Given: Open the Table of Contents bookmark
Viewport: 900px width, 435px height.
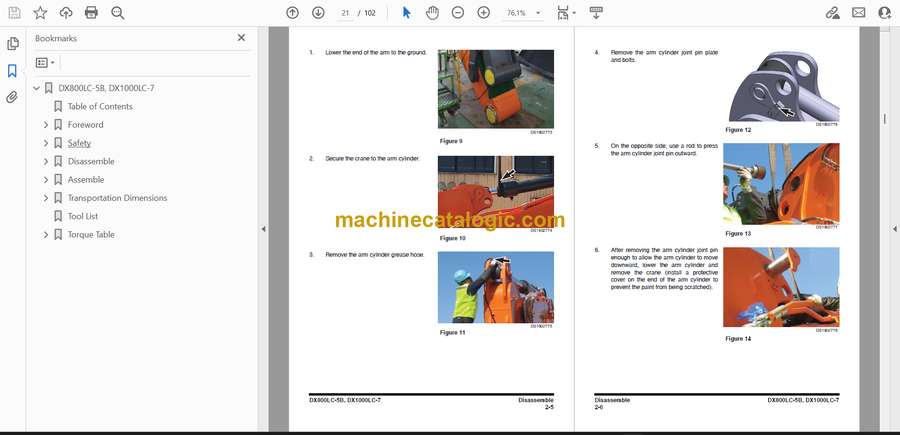Looking at the screenshot, I should pyautogui.click(x=99, y=107).
